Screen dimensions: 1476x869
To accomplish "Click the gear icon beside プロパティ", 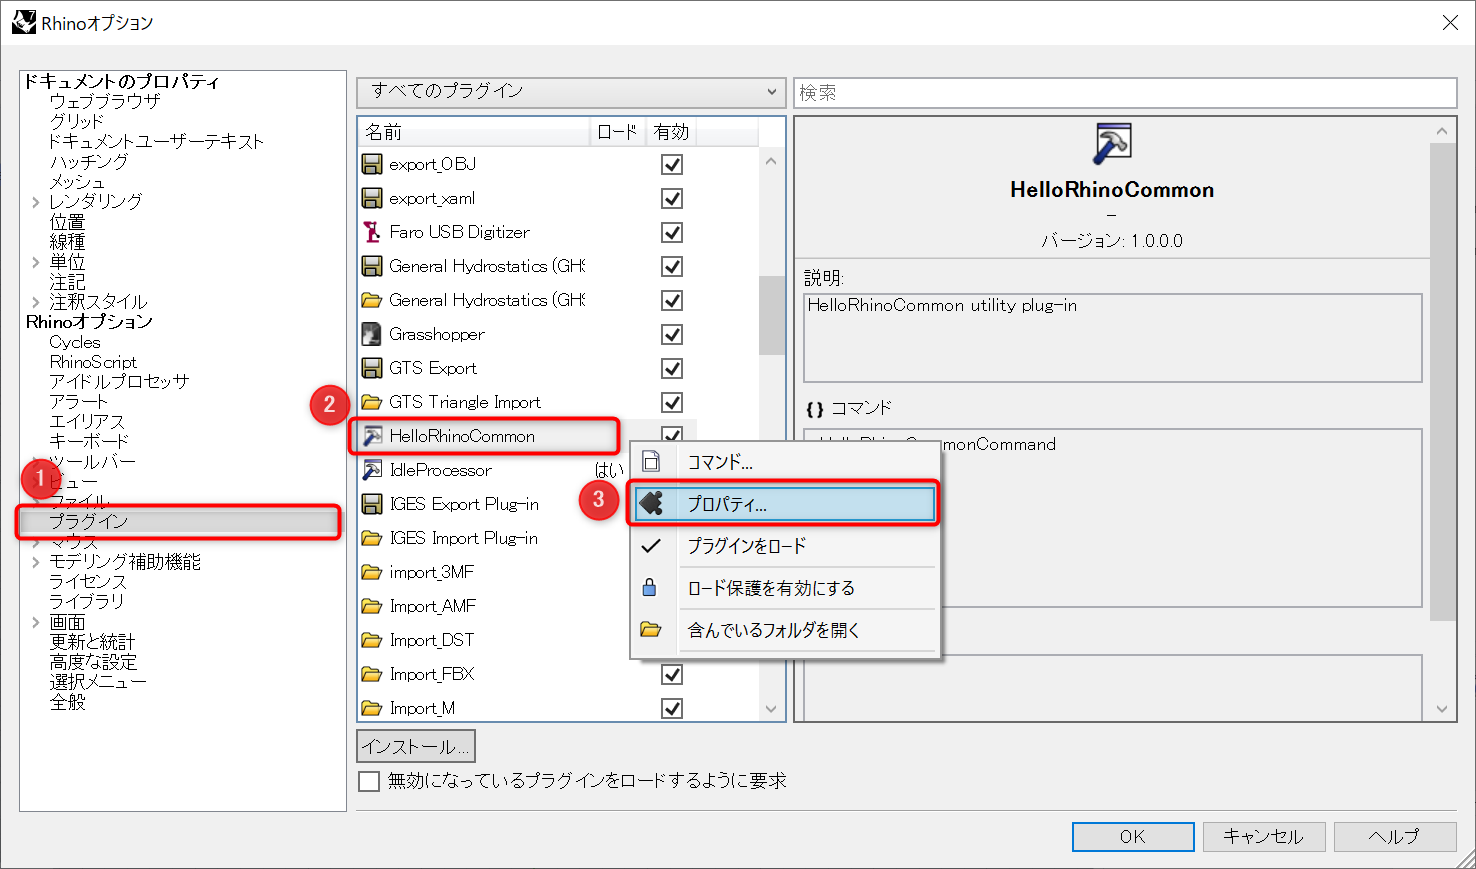I will click(x=651, y=503).
